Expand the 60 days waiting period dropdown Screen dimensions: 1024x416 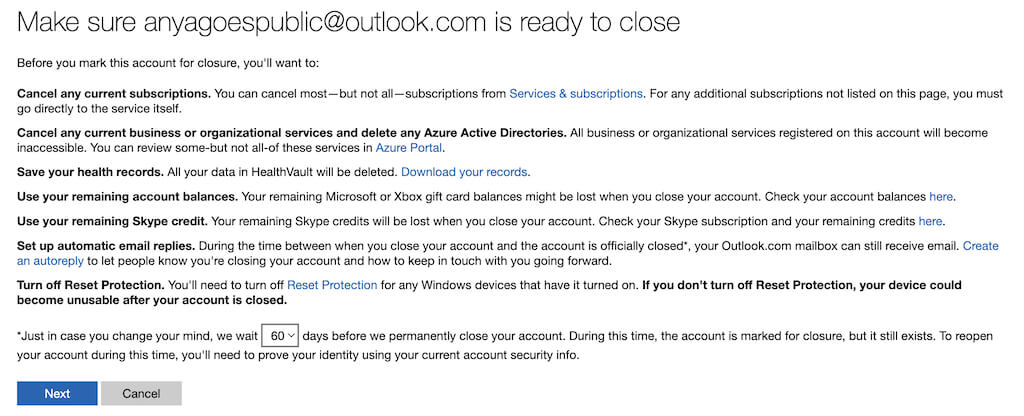tap(279, 337)
